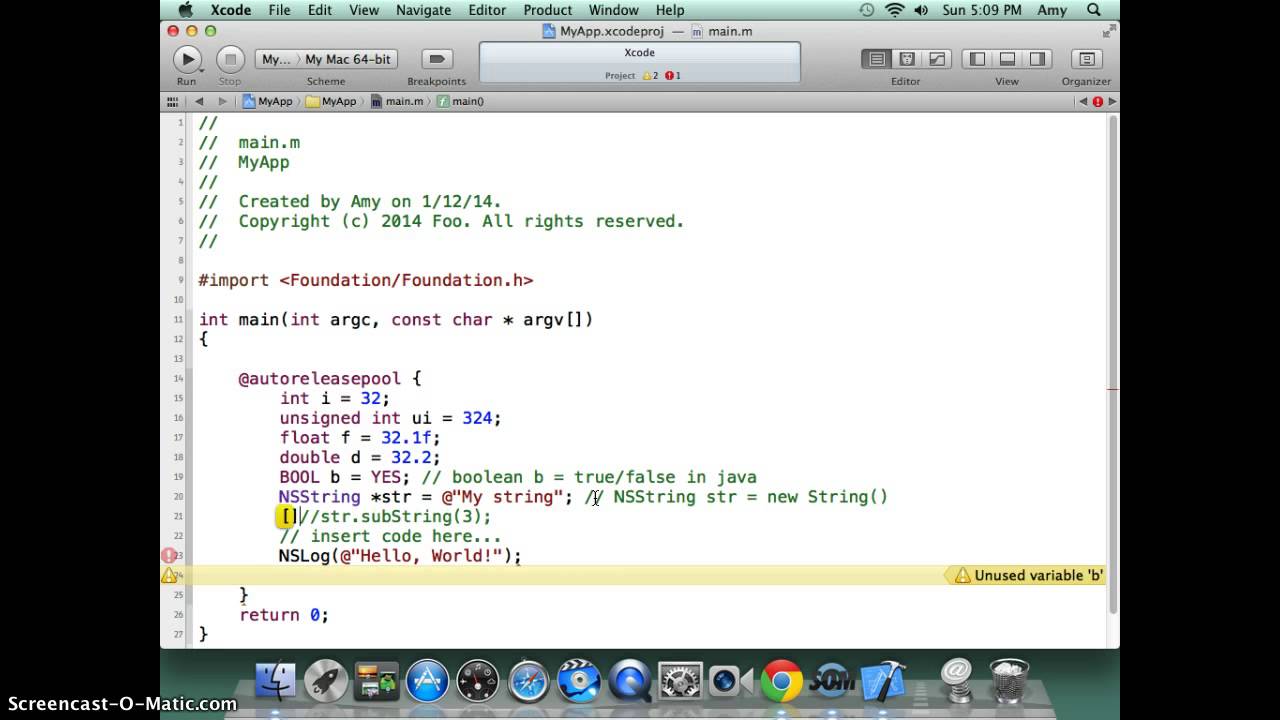Select the Standard editor icon
This screenshot has height=720, width=1280.
[877, 59]
